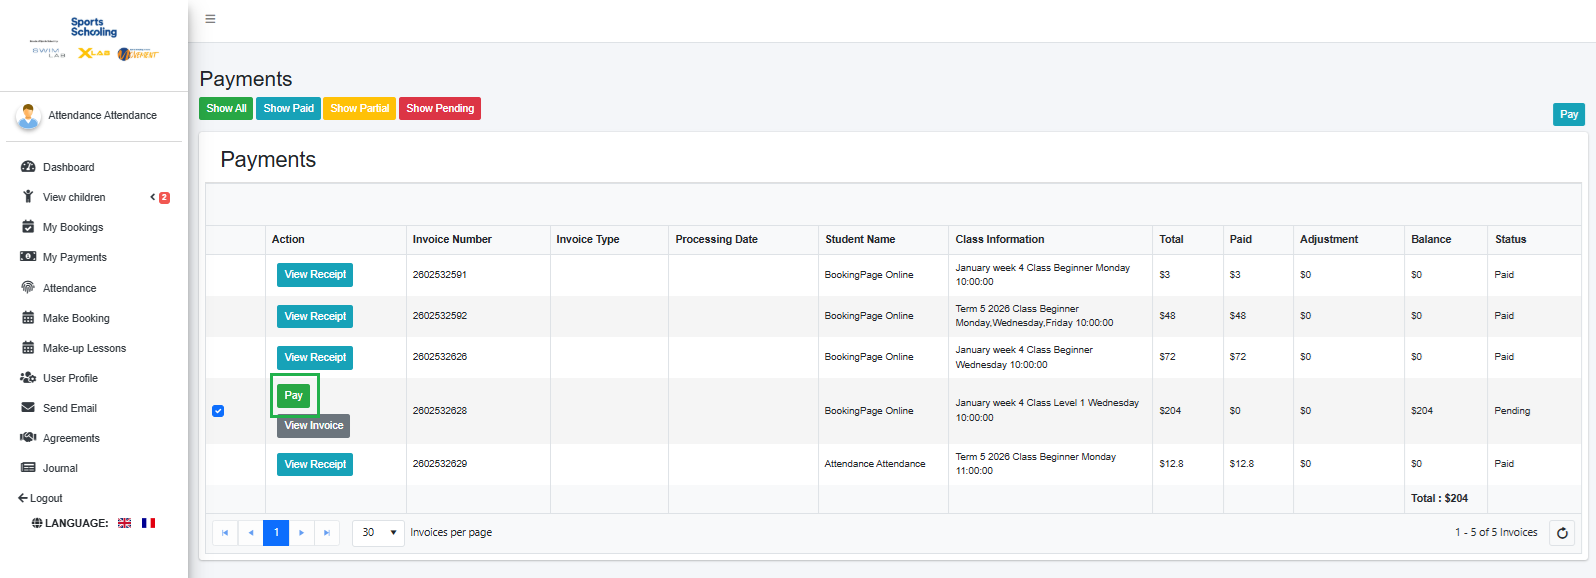Expand the View children submenu

coord(153,197)
